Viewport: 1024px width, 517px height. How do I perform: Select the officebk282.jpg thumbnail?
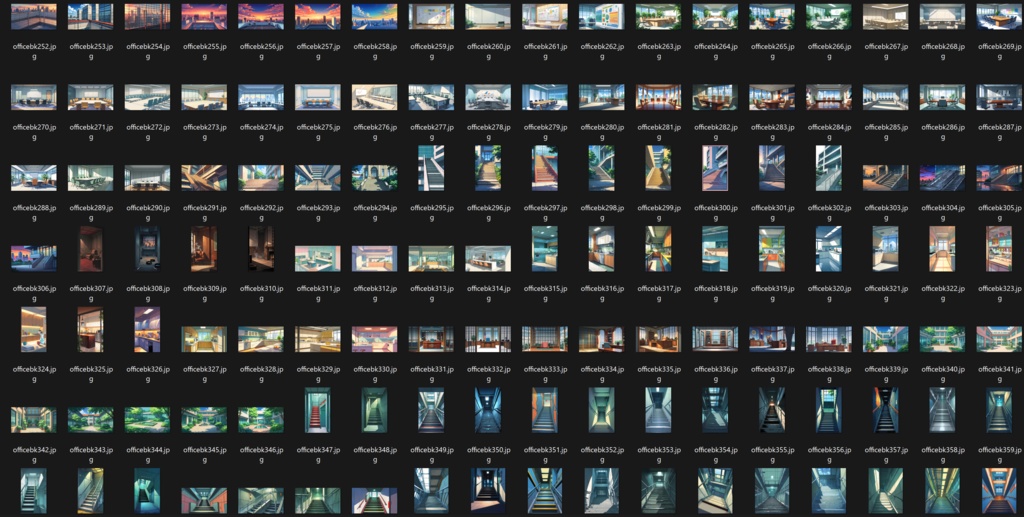click(x=716, y=97)
